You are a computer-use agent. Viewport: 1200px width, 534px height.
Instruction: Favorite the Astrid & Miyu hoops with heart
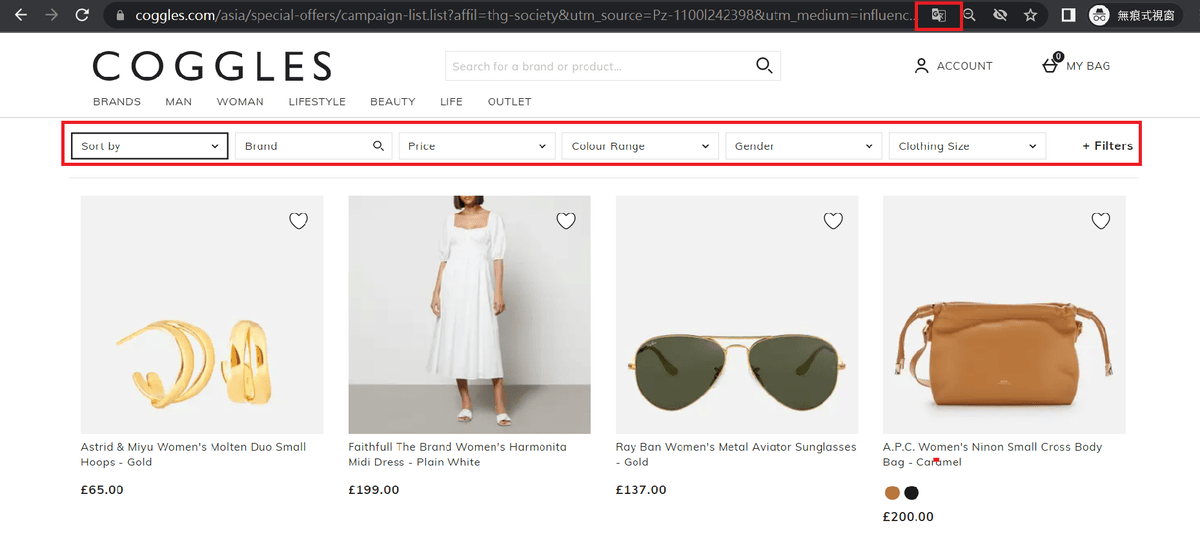click(298, 221)
